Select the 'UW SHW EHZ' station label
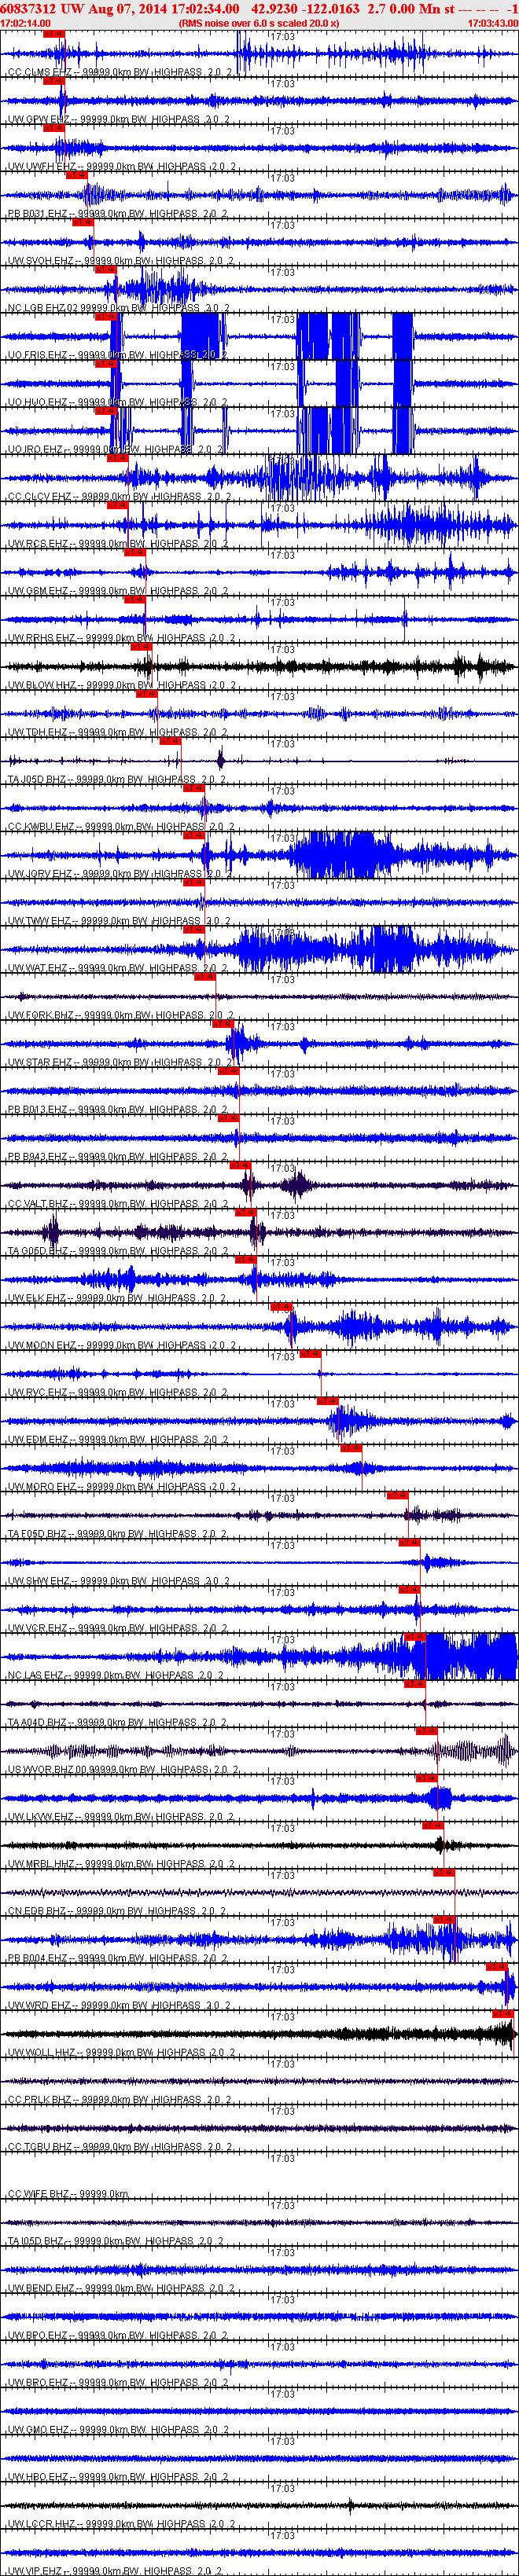Screen dimensions: 519x2576 [41, 1580]
